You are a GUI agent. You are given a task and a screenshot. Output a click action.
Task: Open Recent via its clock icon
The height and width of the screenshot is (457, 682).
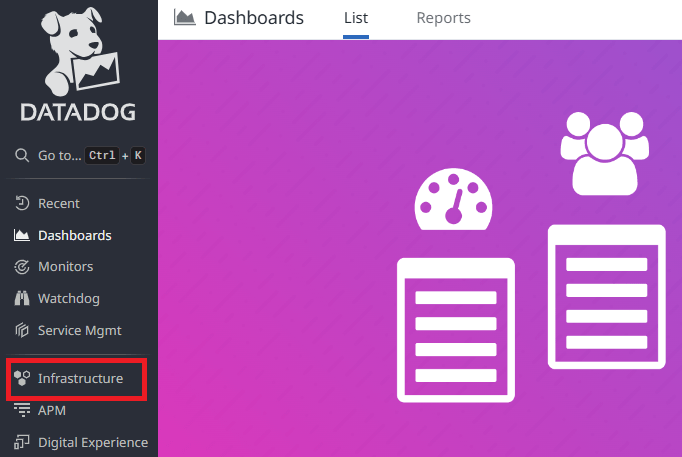pyautogui.click(x=21, y=204)
